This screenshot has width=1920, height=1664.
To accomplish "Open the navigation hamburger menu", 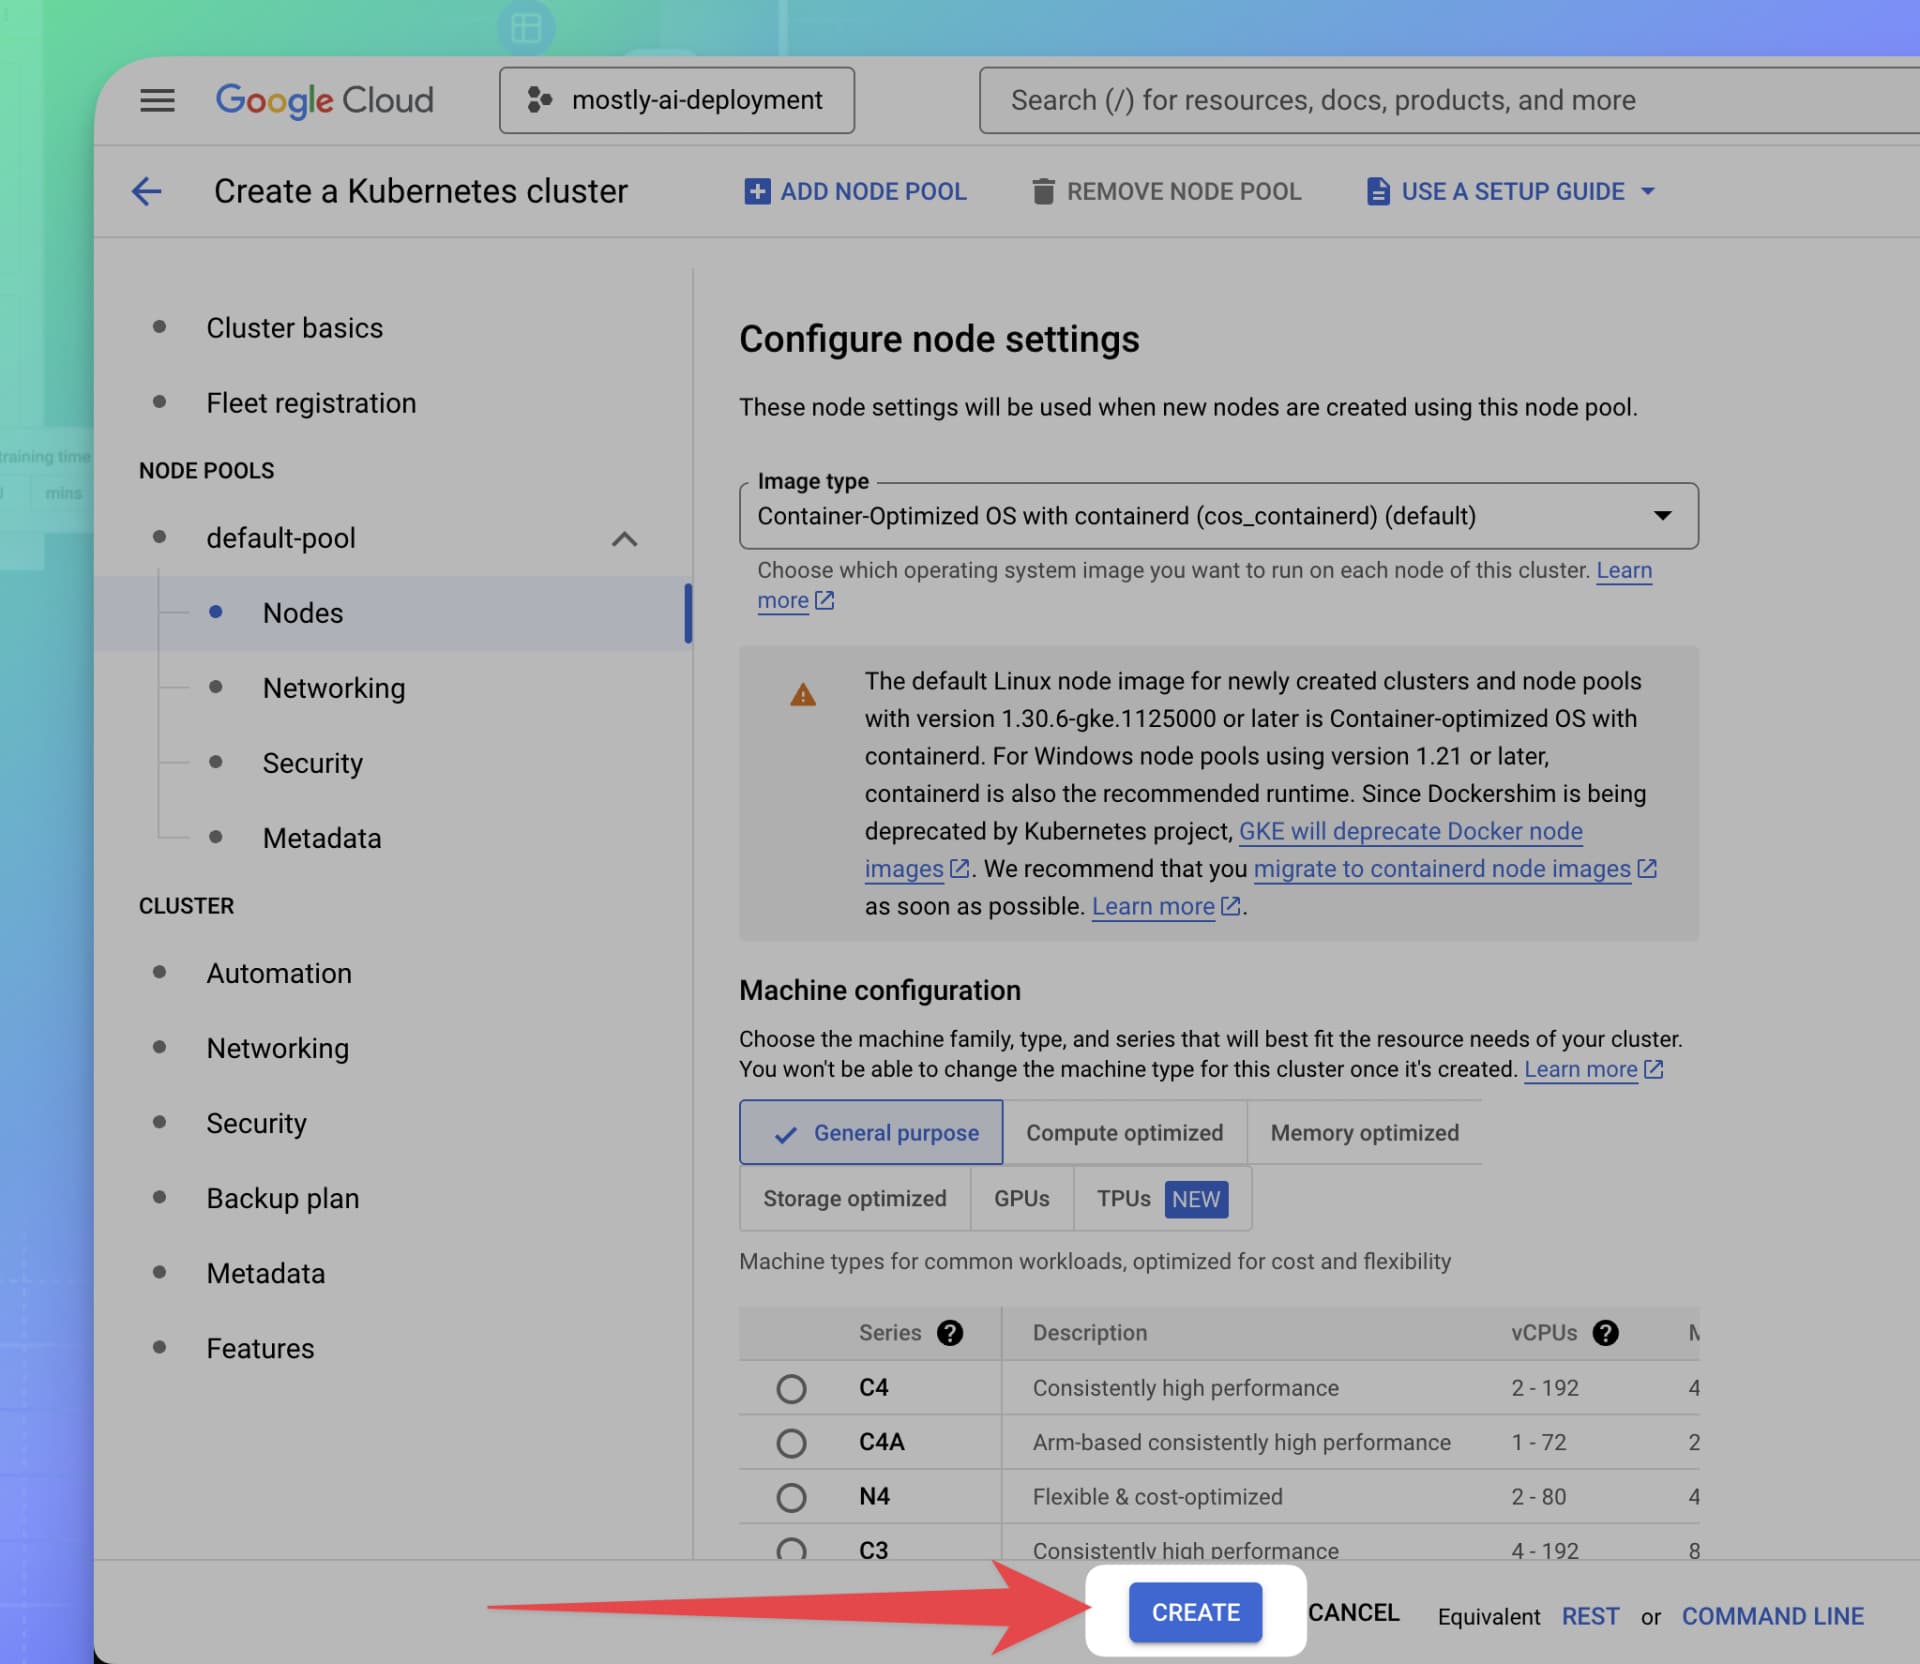I will coord(157,100).
